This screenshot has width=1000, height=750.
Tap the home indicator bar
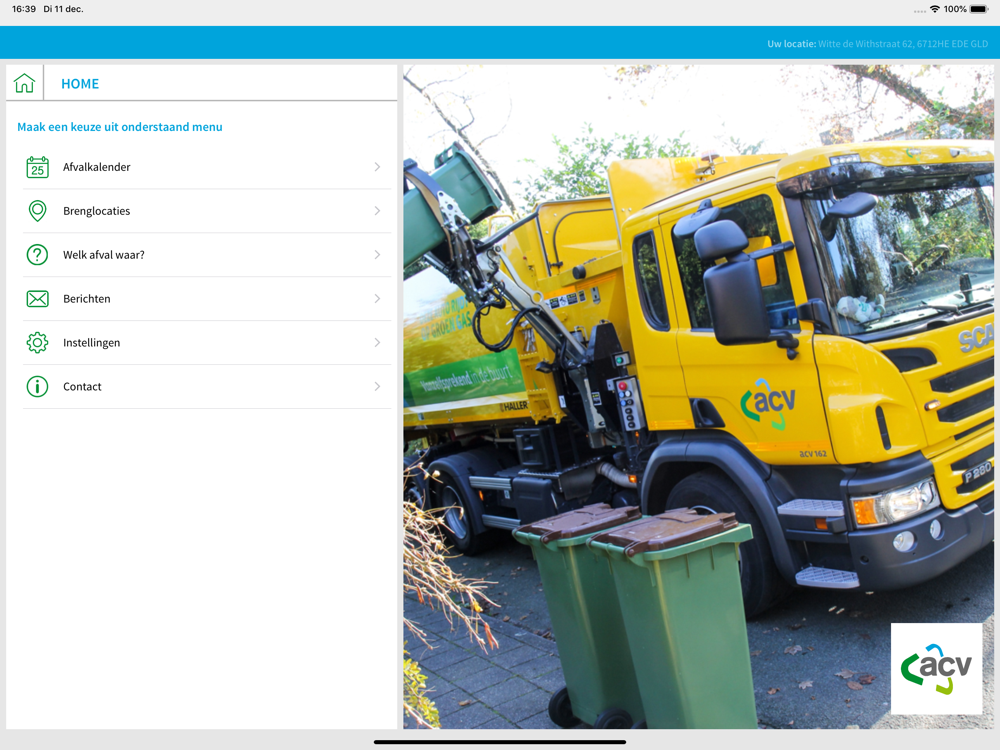click(500, 742)
